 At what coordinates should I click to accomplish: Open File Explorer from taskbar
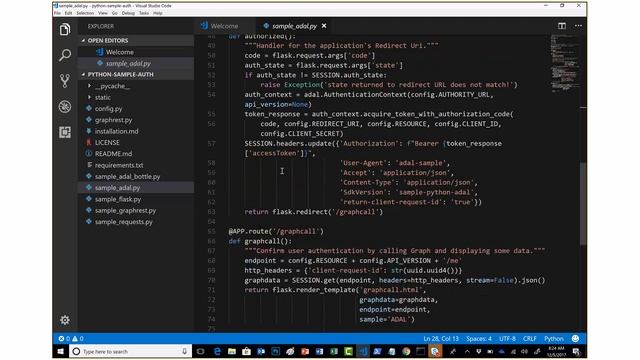[232, 351]
